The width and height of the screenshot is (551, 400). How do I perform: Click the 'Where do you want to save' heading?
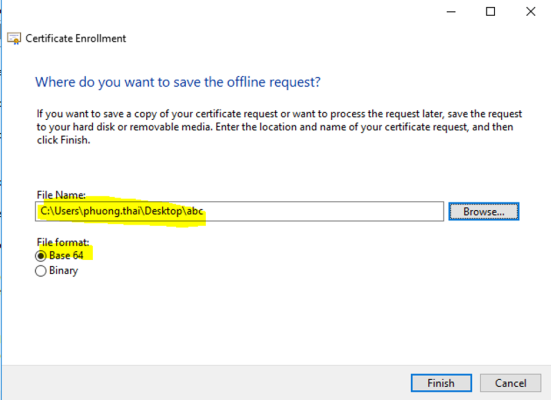pos(178,82)
